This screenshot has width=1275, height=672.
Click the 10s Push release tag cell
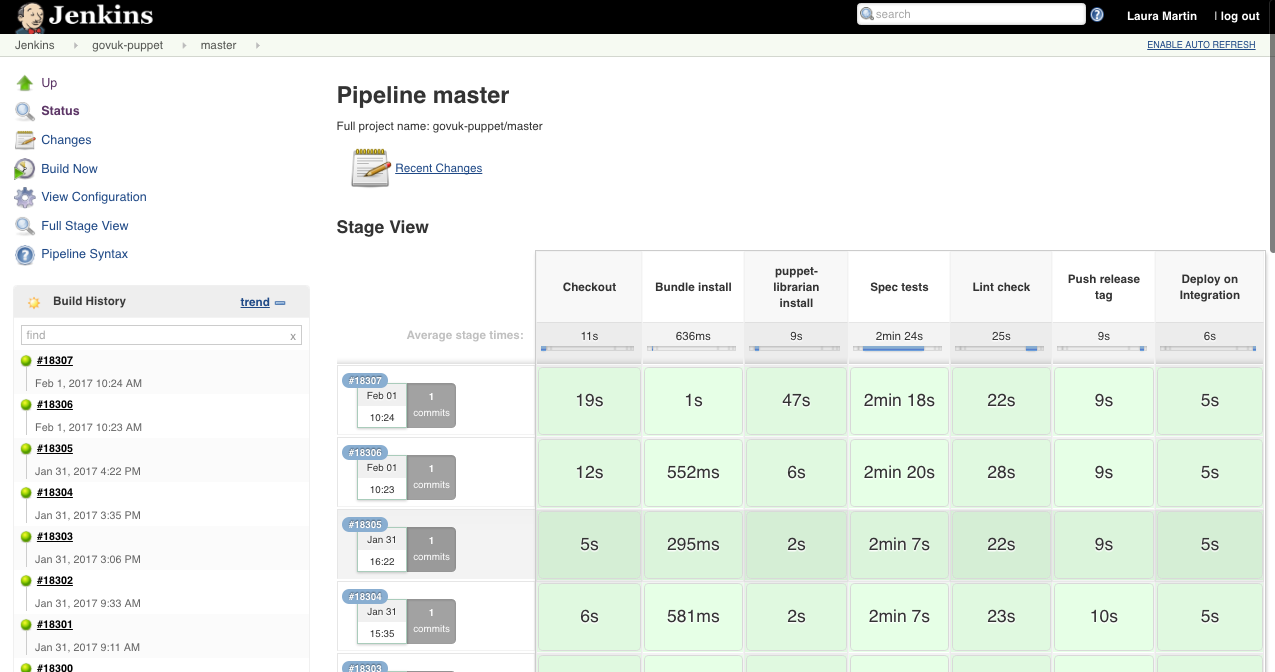click(1103, 617)
